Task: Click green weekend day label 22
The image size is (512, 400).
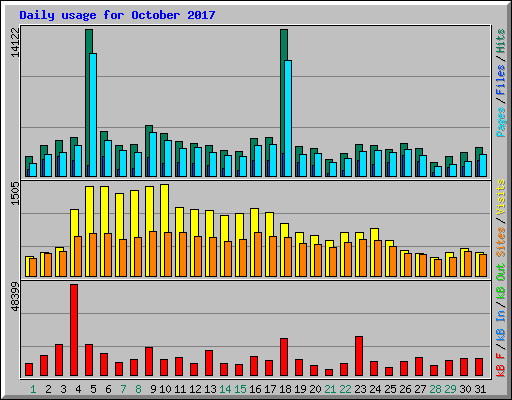Action: [x=345, y=389]
